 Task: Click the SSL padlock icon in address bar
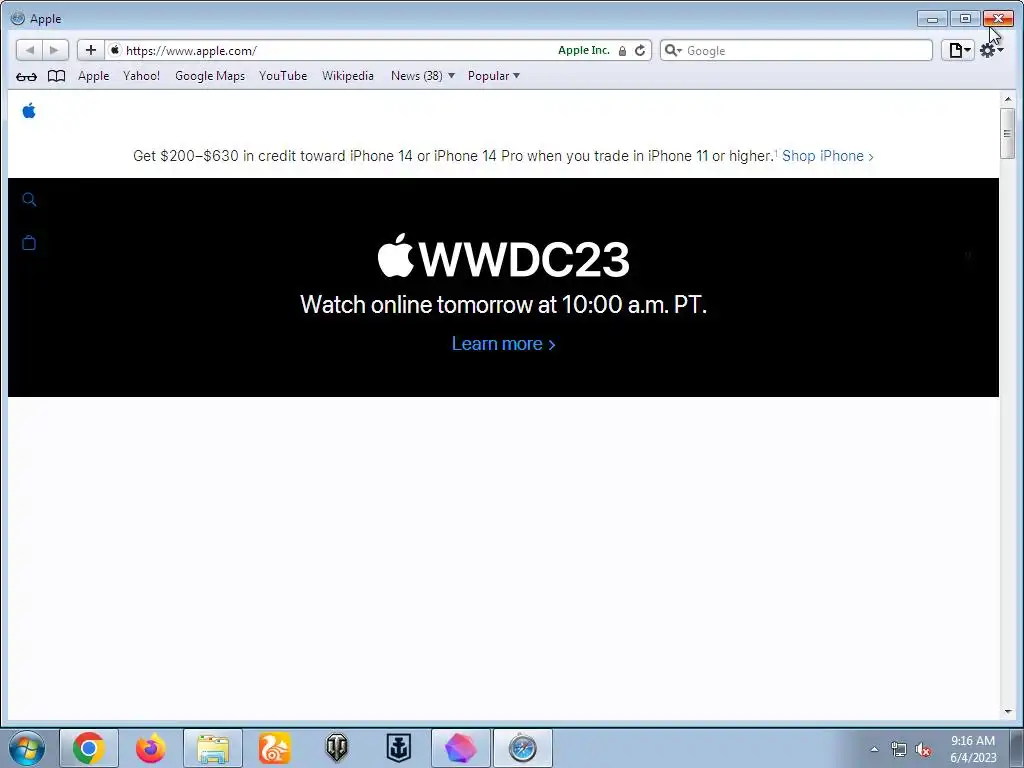tap(622, 51)
